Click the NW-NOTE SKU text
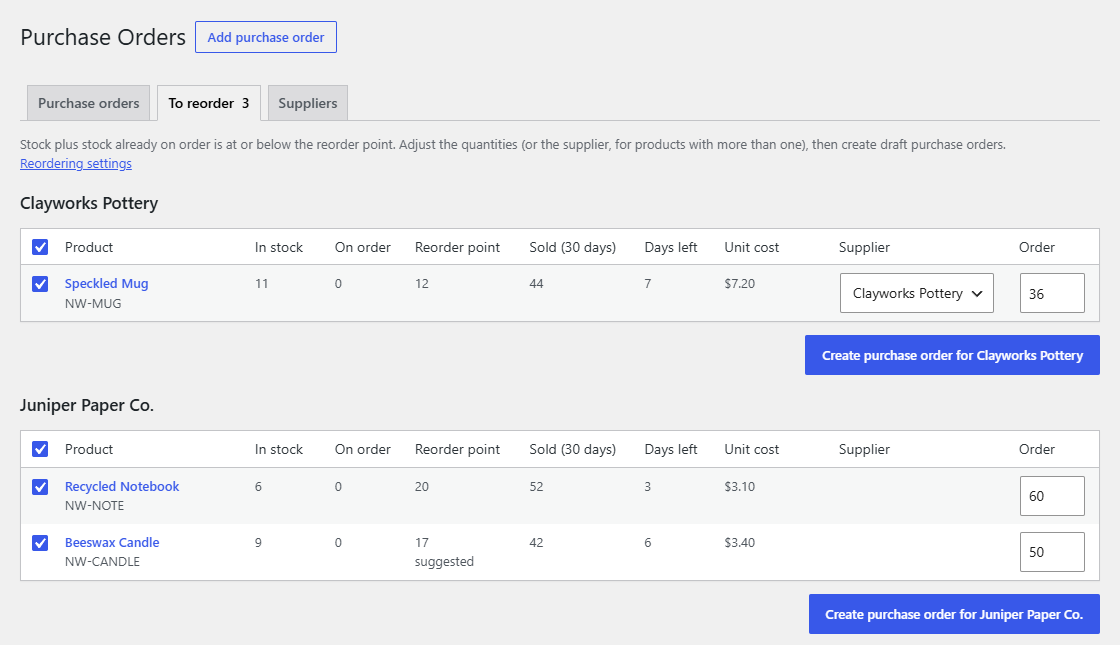 (x=94, y=506)
